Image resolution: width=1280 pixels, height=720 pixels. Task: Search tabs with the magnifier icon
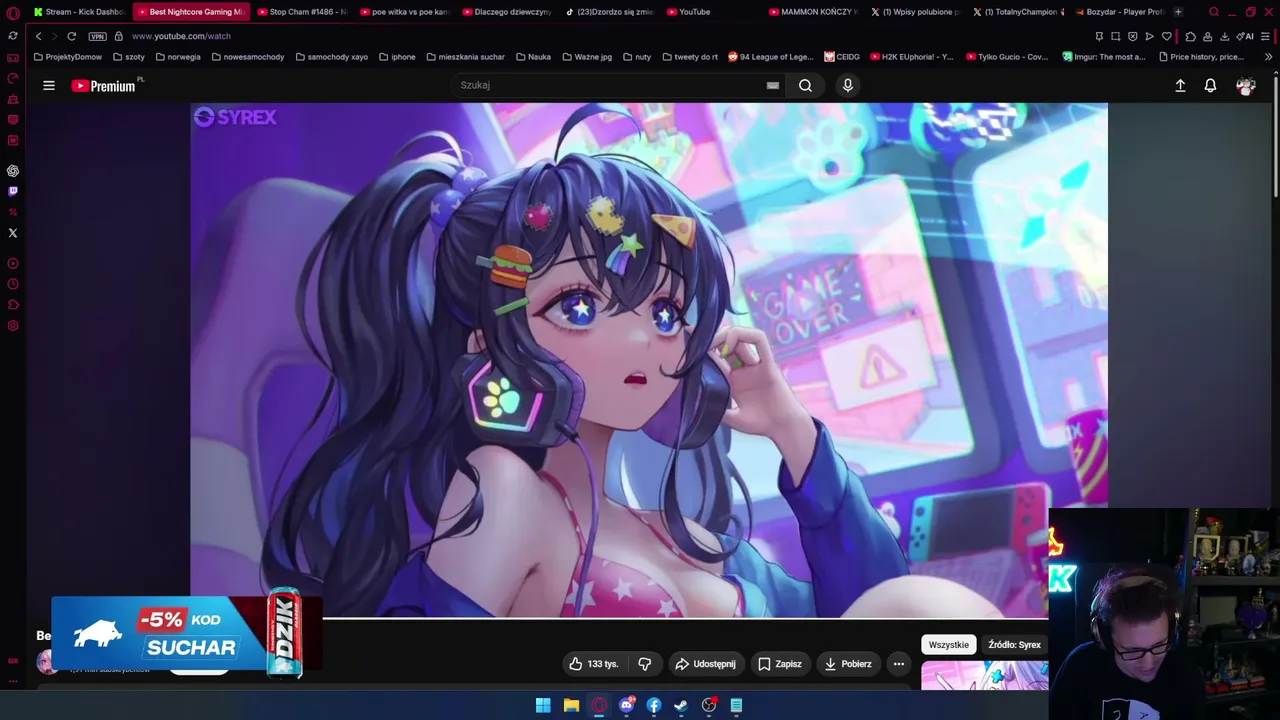(x=1213, y=12)
